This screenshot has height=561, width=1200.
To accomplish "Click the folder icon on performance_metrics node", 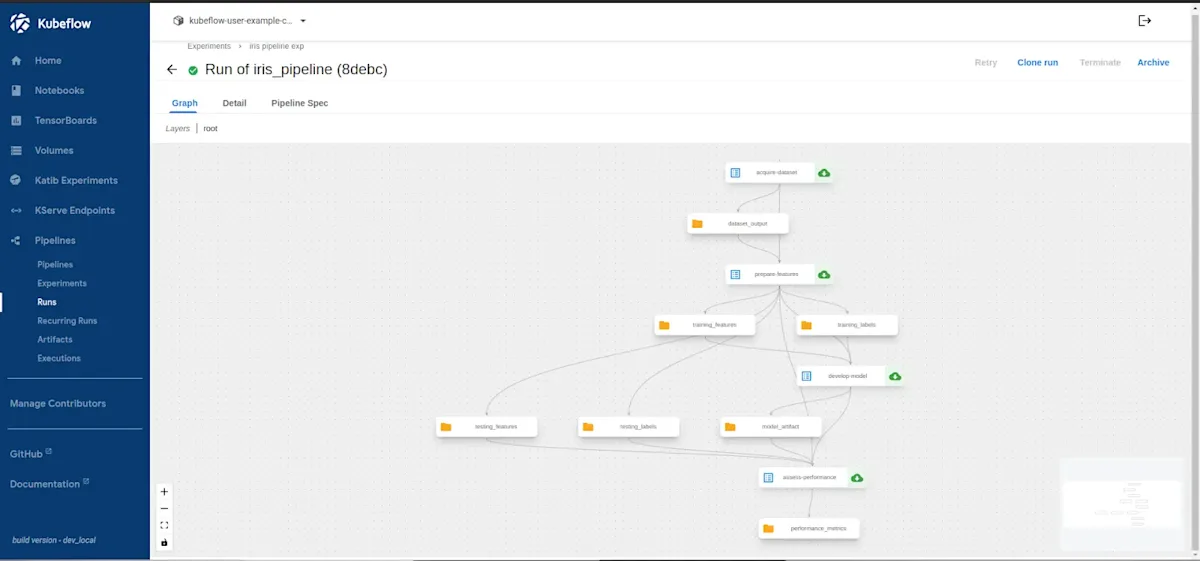I will click(x=768, y=529).
